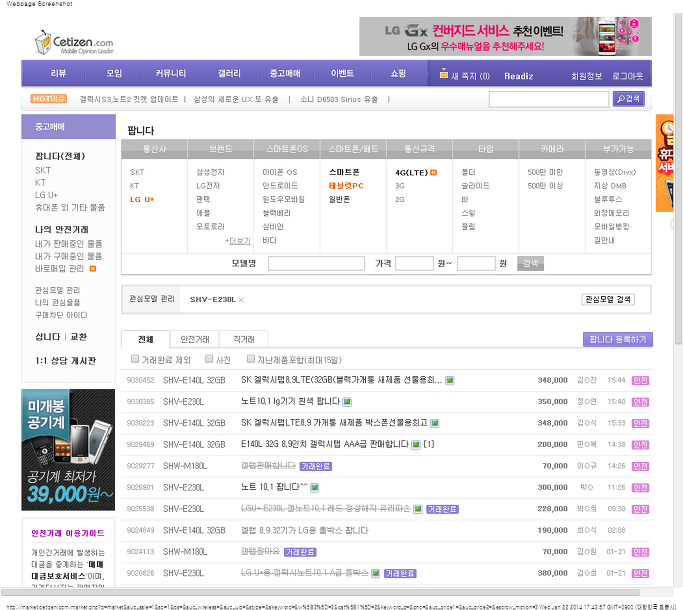Focus the 모델명 input field
The image size is (683, 610).
pos(316,264)
